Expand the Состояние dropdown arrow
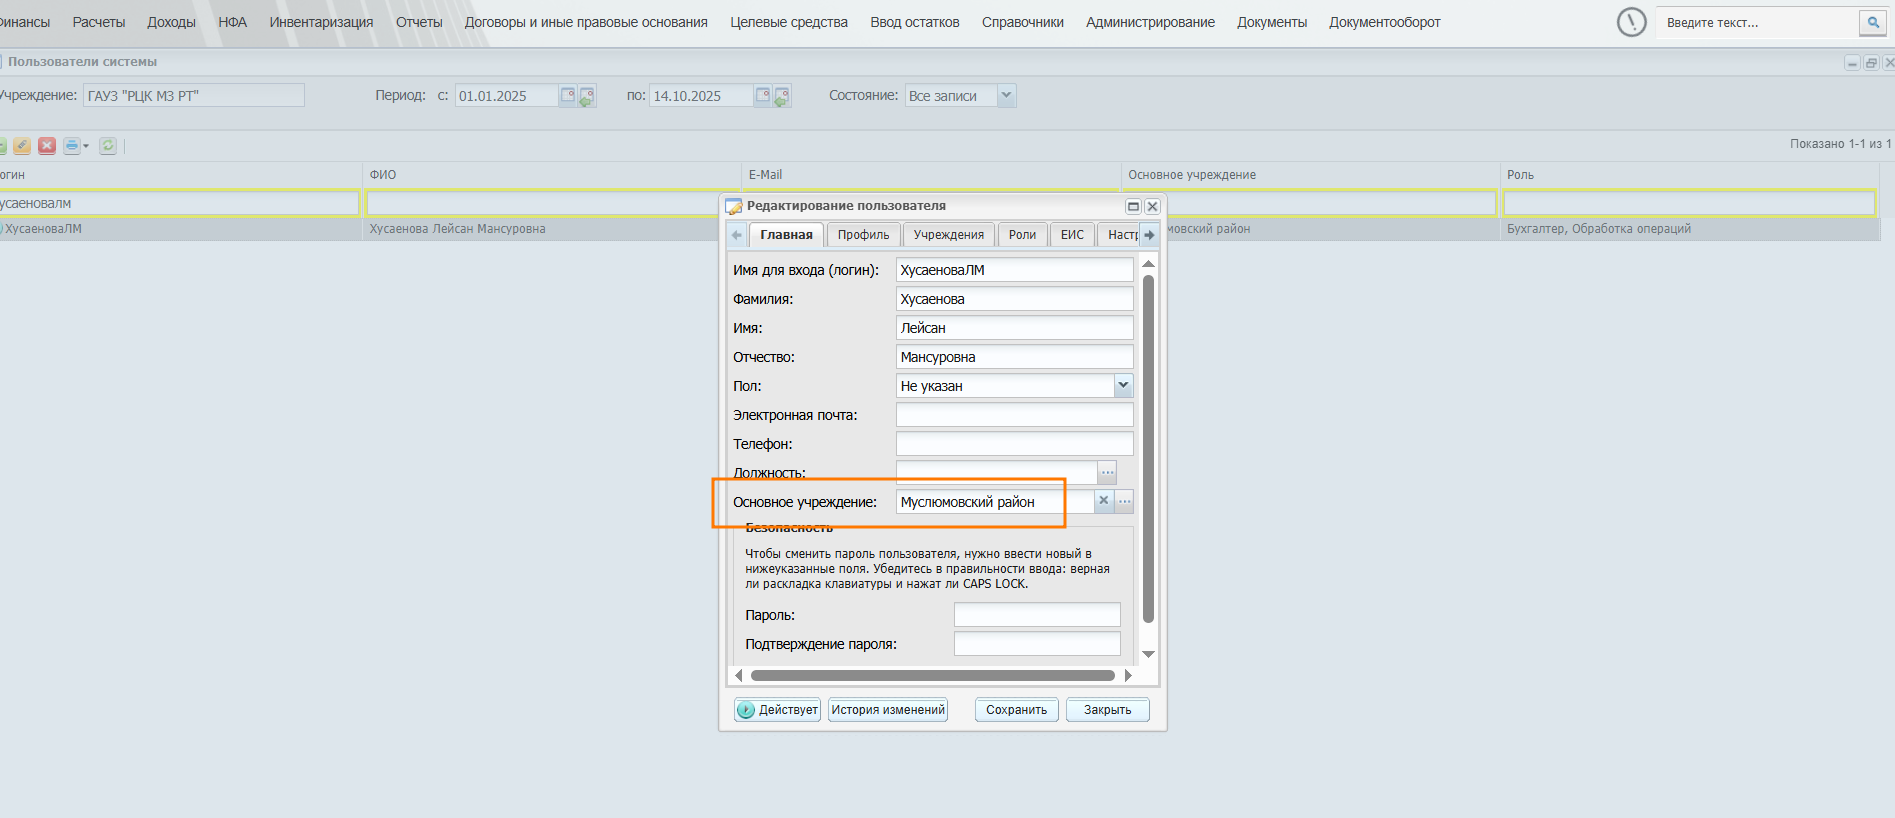 tap(1006, 96)
